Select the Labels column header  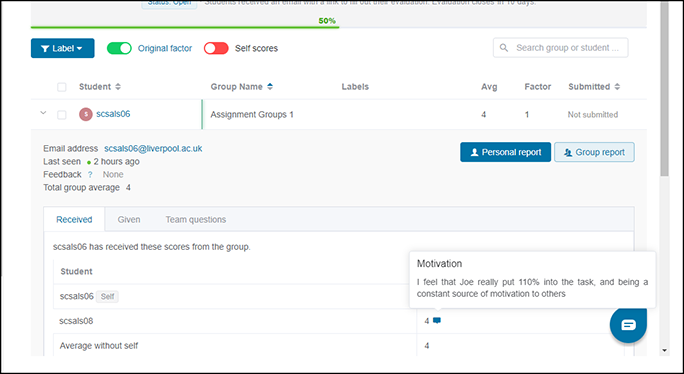tap(355, 86)
